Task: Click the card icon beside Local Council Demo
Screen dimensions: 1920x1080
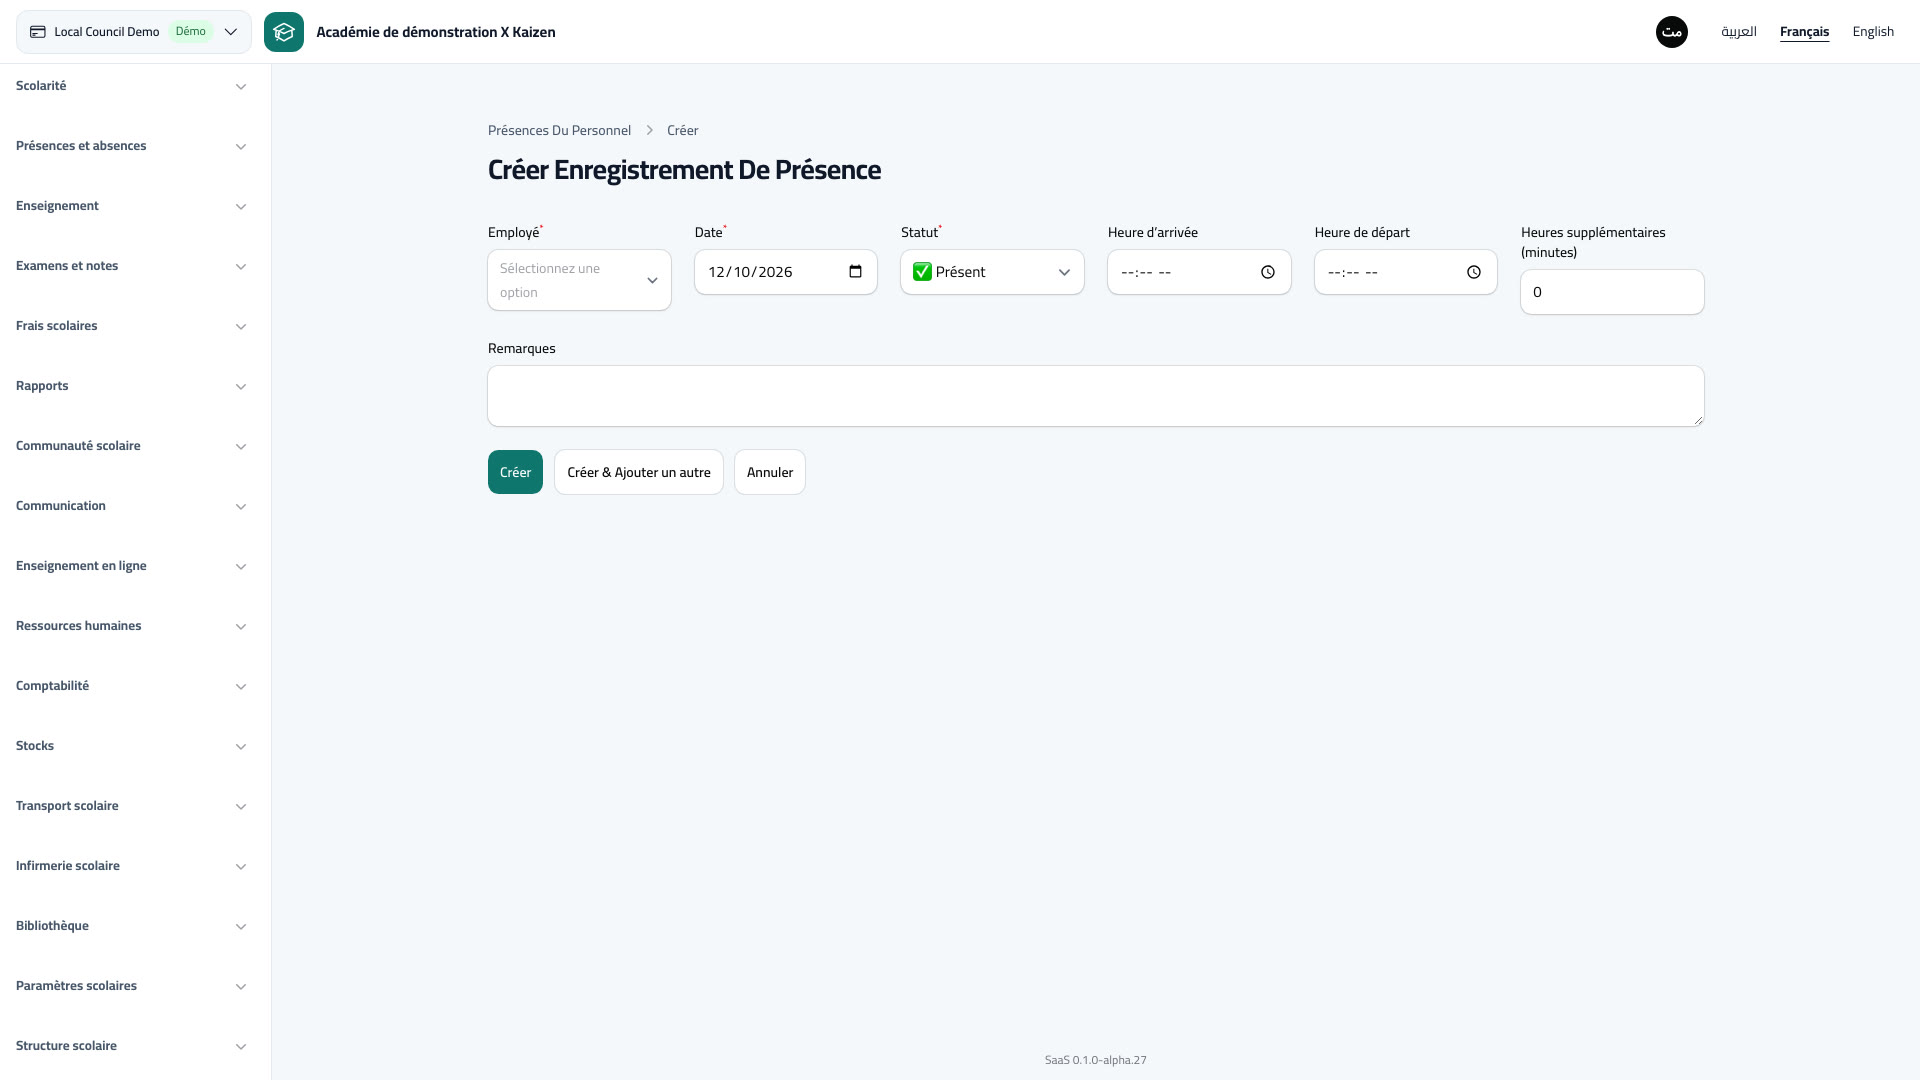Action: pos(38,32)
